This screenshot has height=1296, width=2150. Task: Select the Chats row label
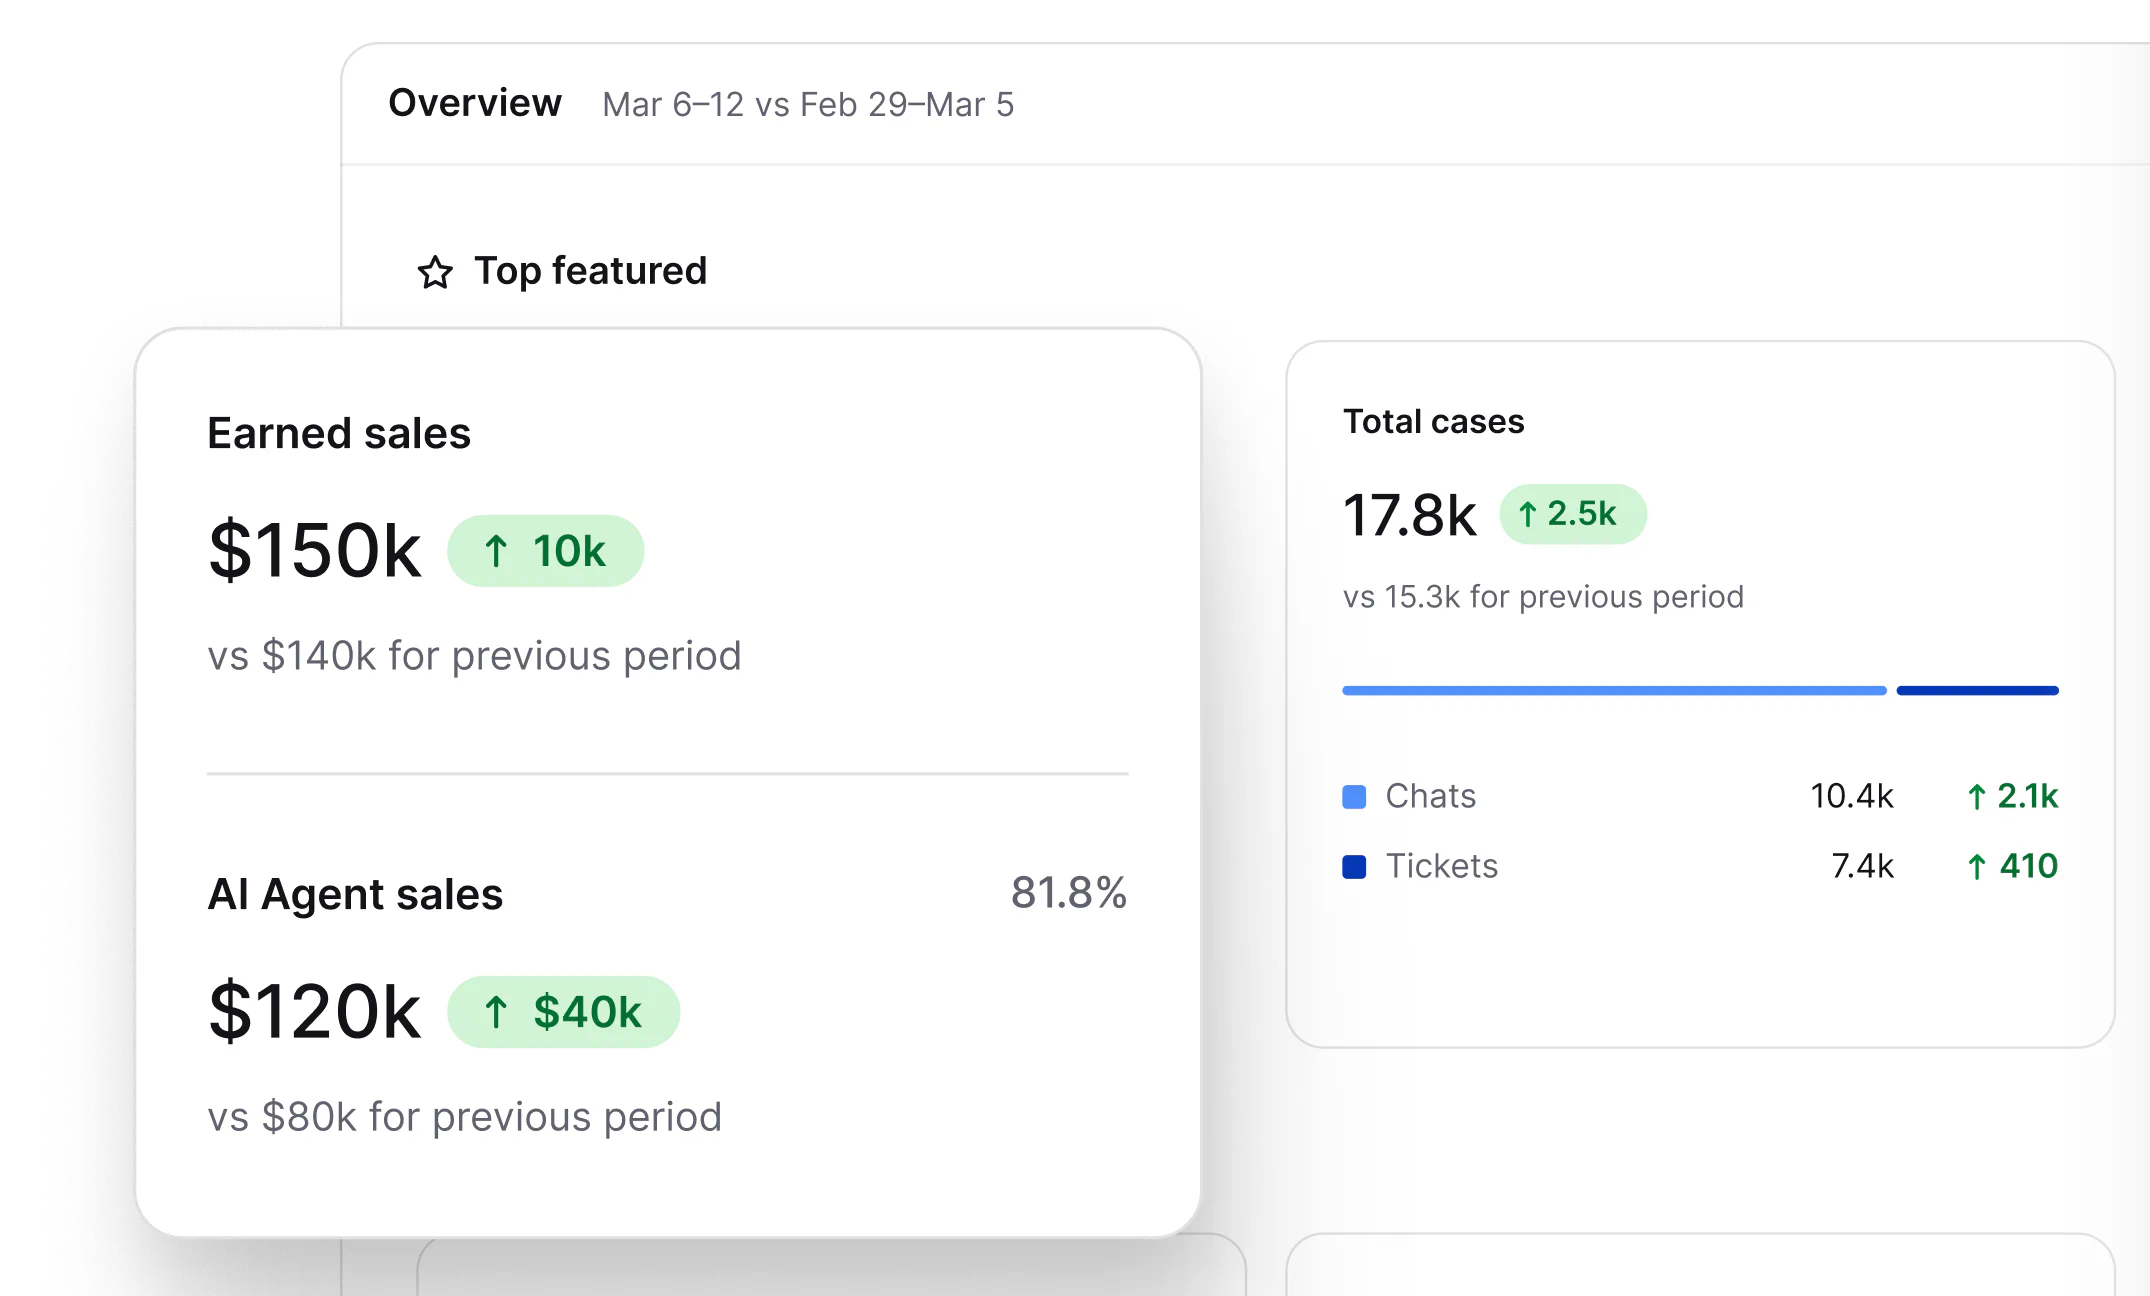[x=1430, y=796]
